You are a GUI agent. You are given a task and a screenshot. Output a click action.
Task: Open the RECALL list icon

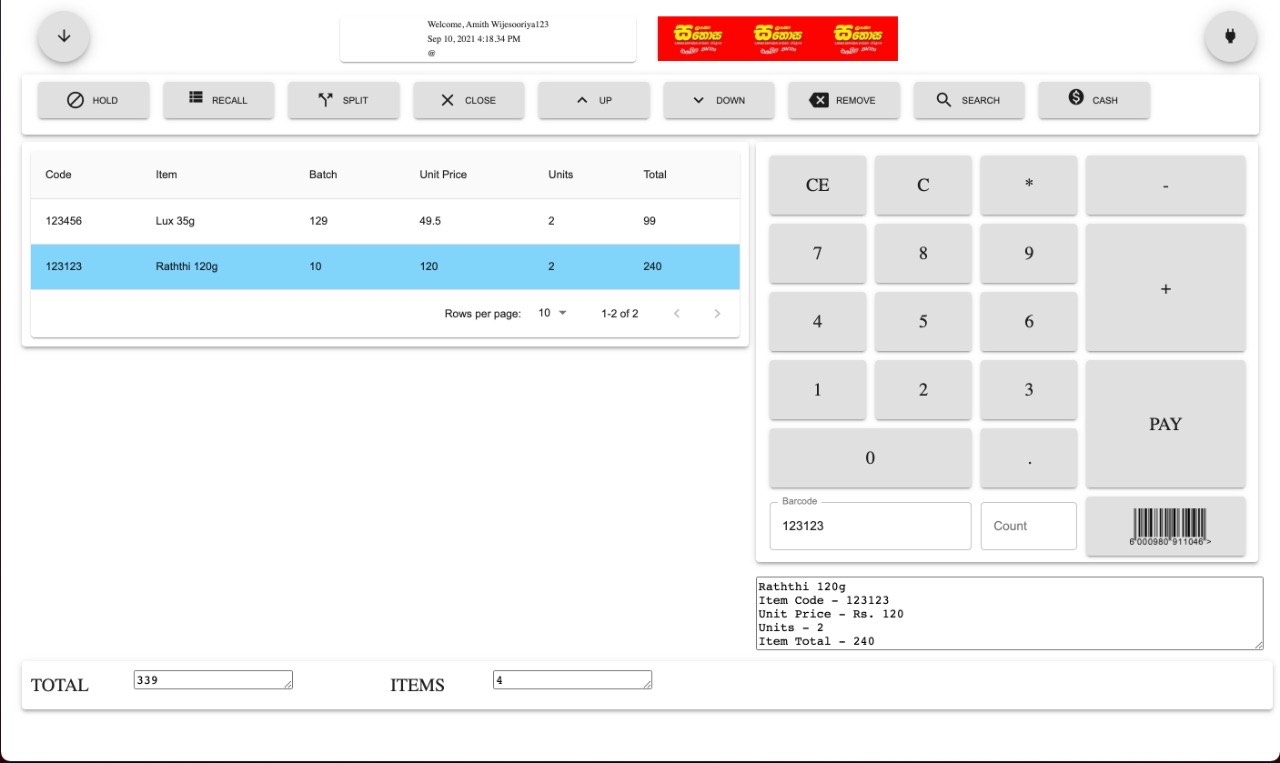[198, 99]
